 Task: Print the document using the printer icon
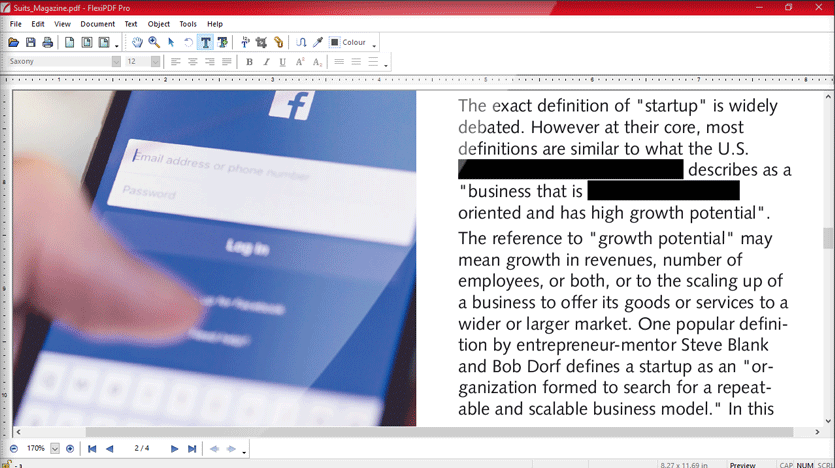point(47,43)
